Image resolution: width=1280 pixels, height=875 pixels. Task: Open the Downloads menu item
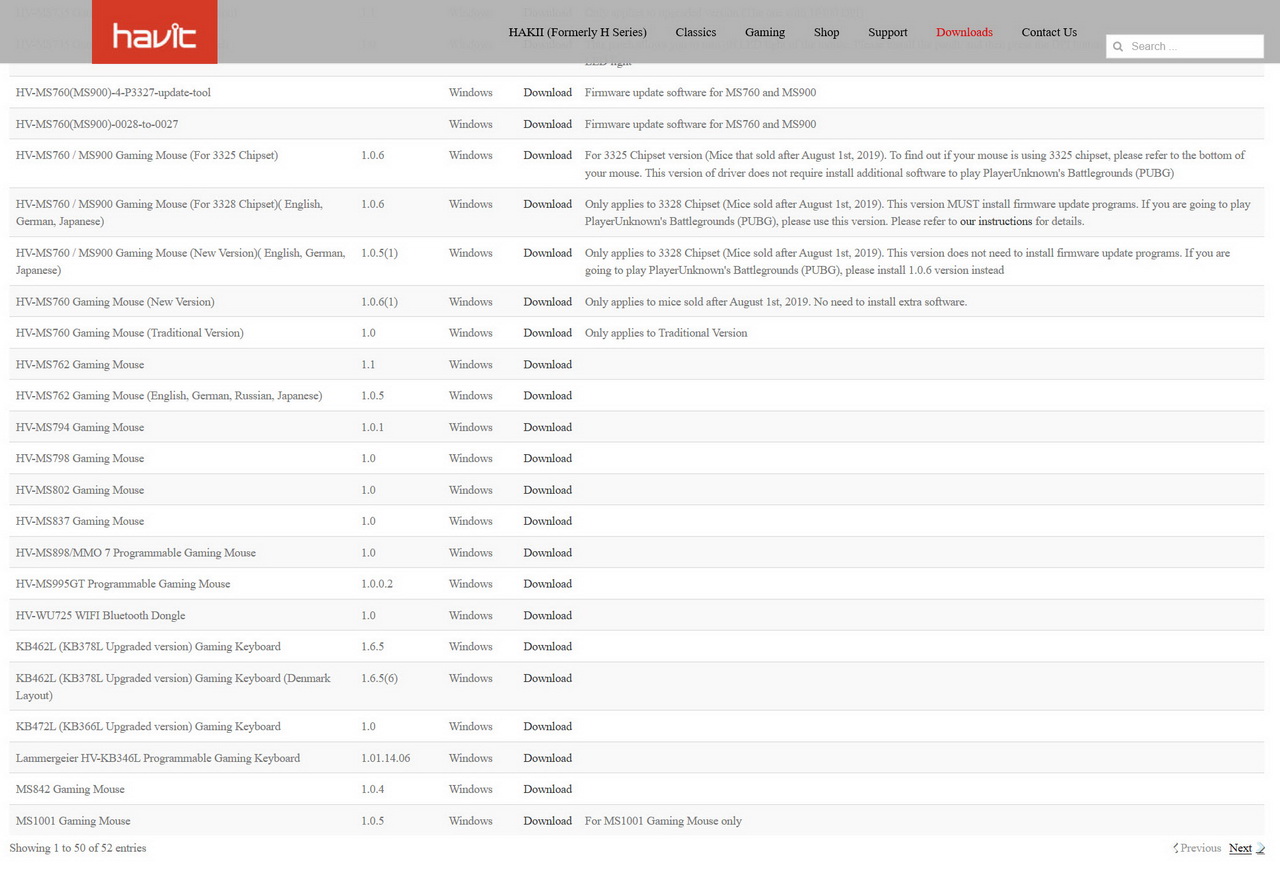tap(964, 32)
